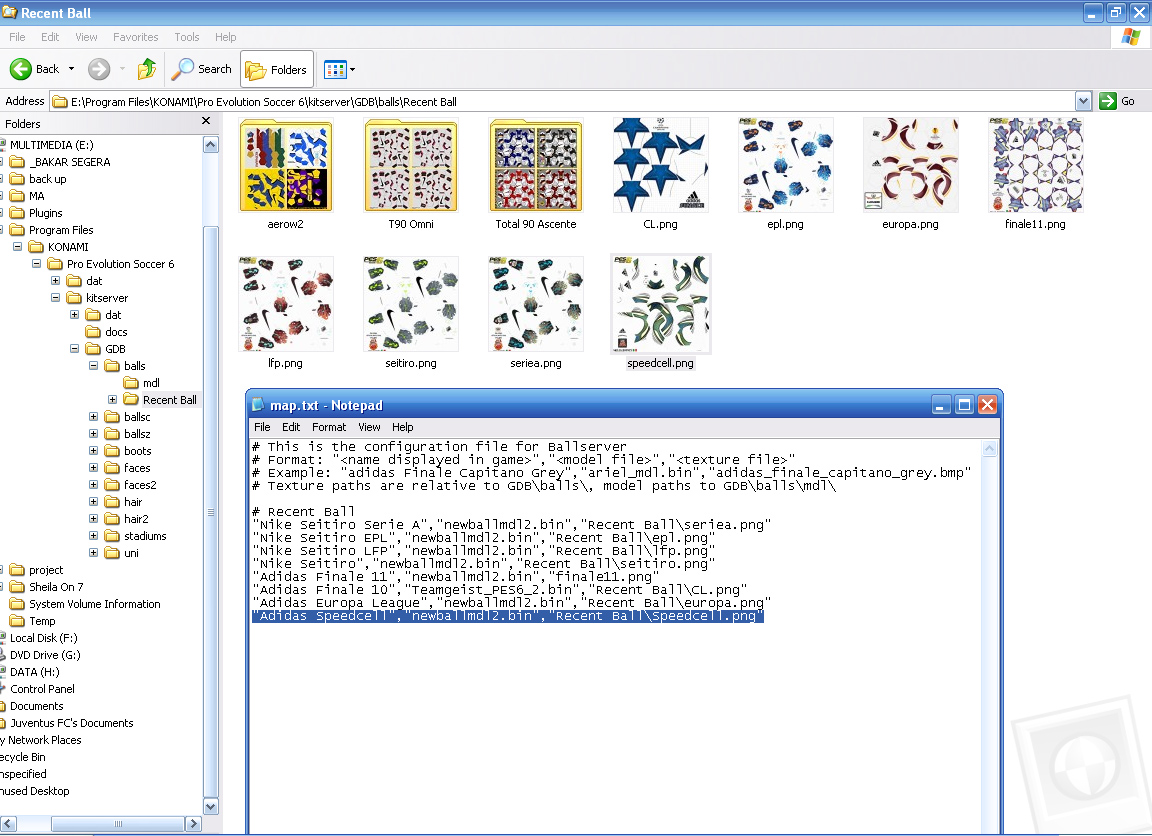
Task: Expand the stadiums folder node
Action: (93, 536)
